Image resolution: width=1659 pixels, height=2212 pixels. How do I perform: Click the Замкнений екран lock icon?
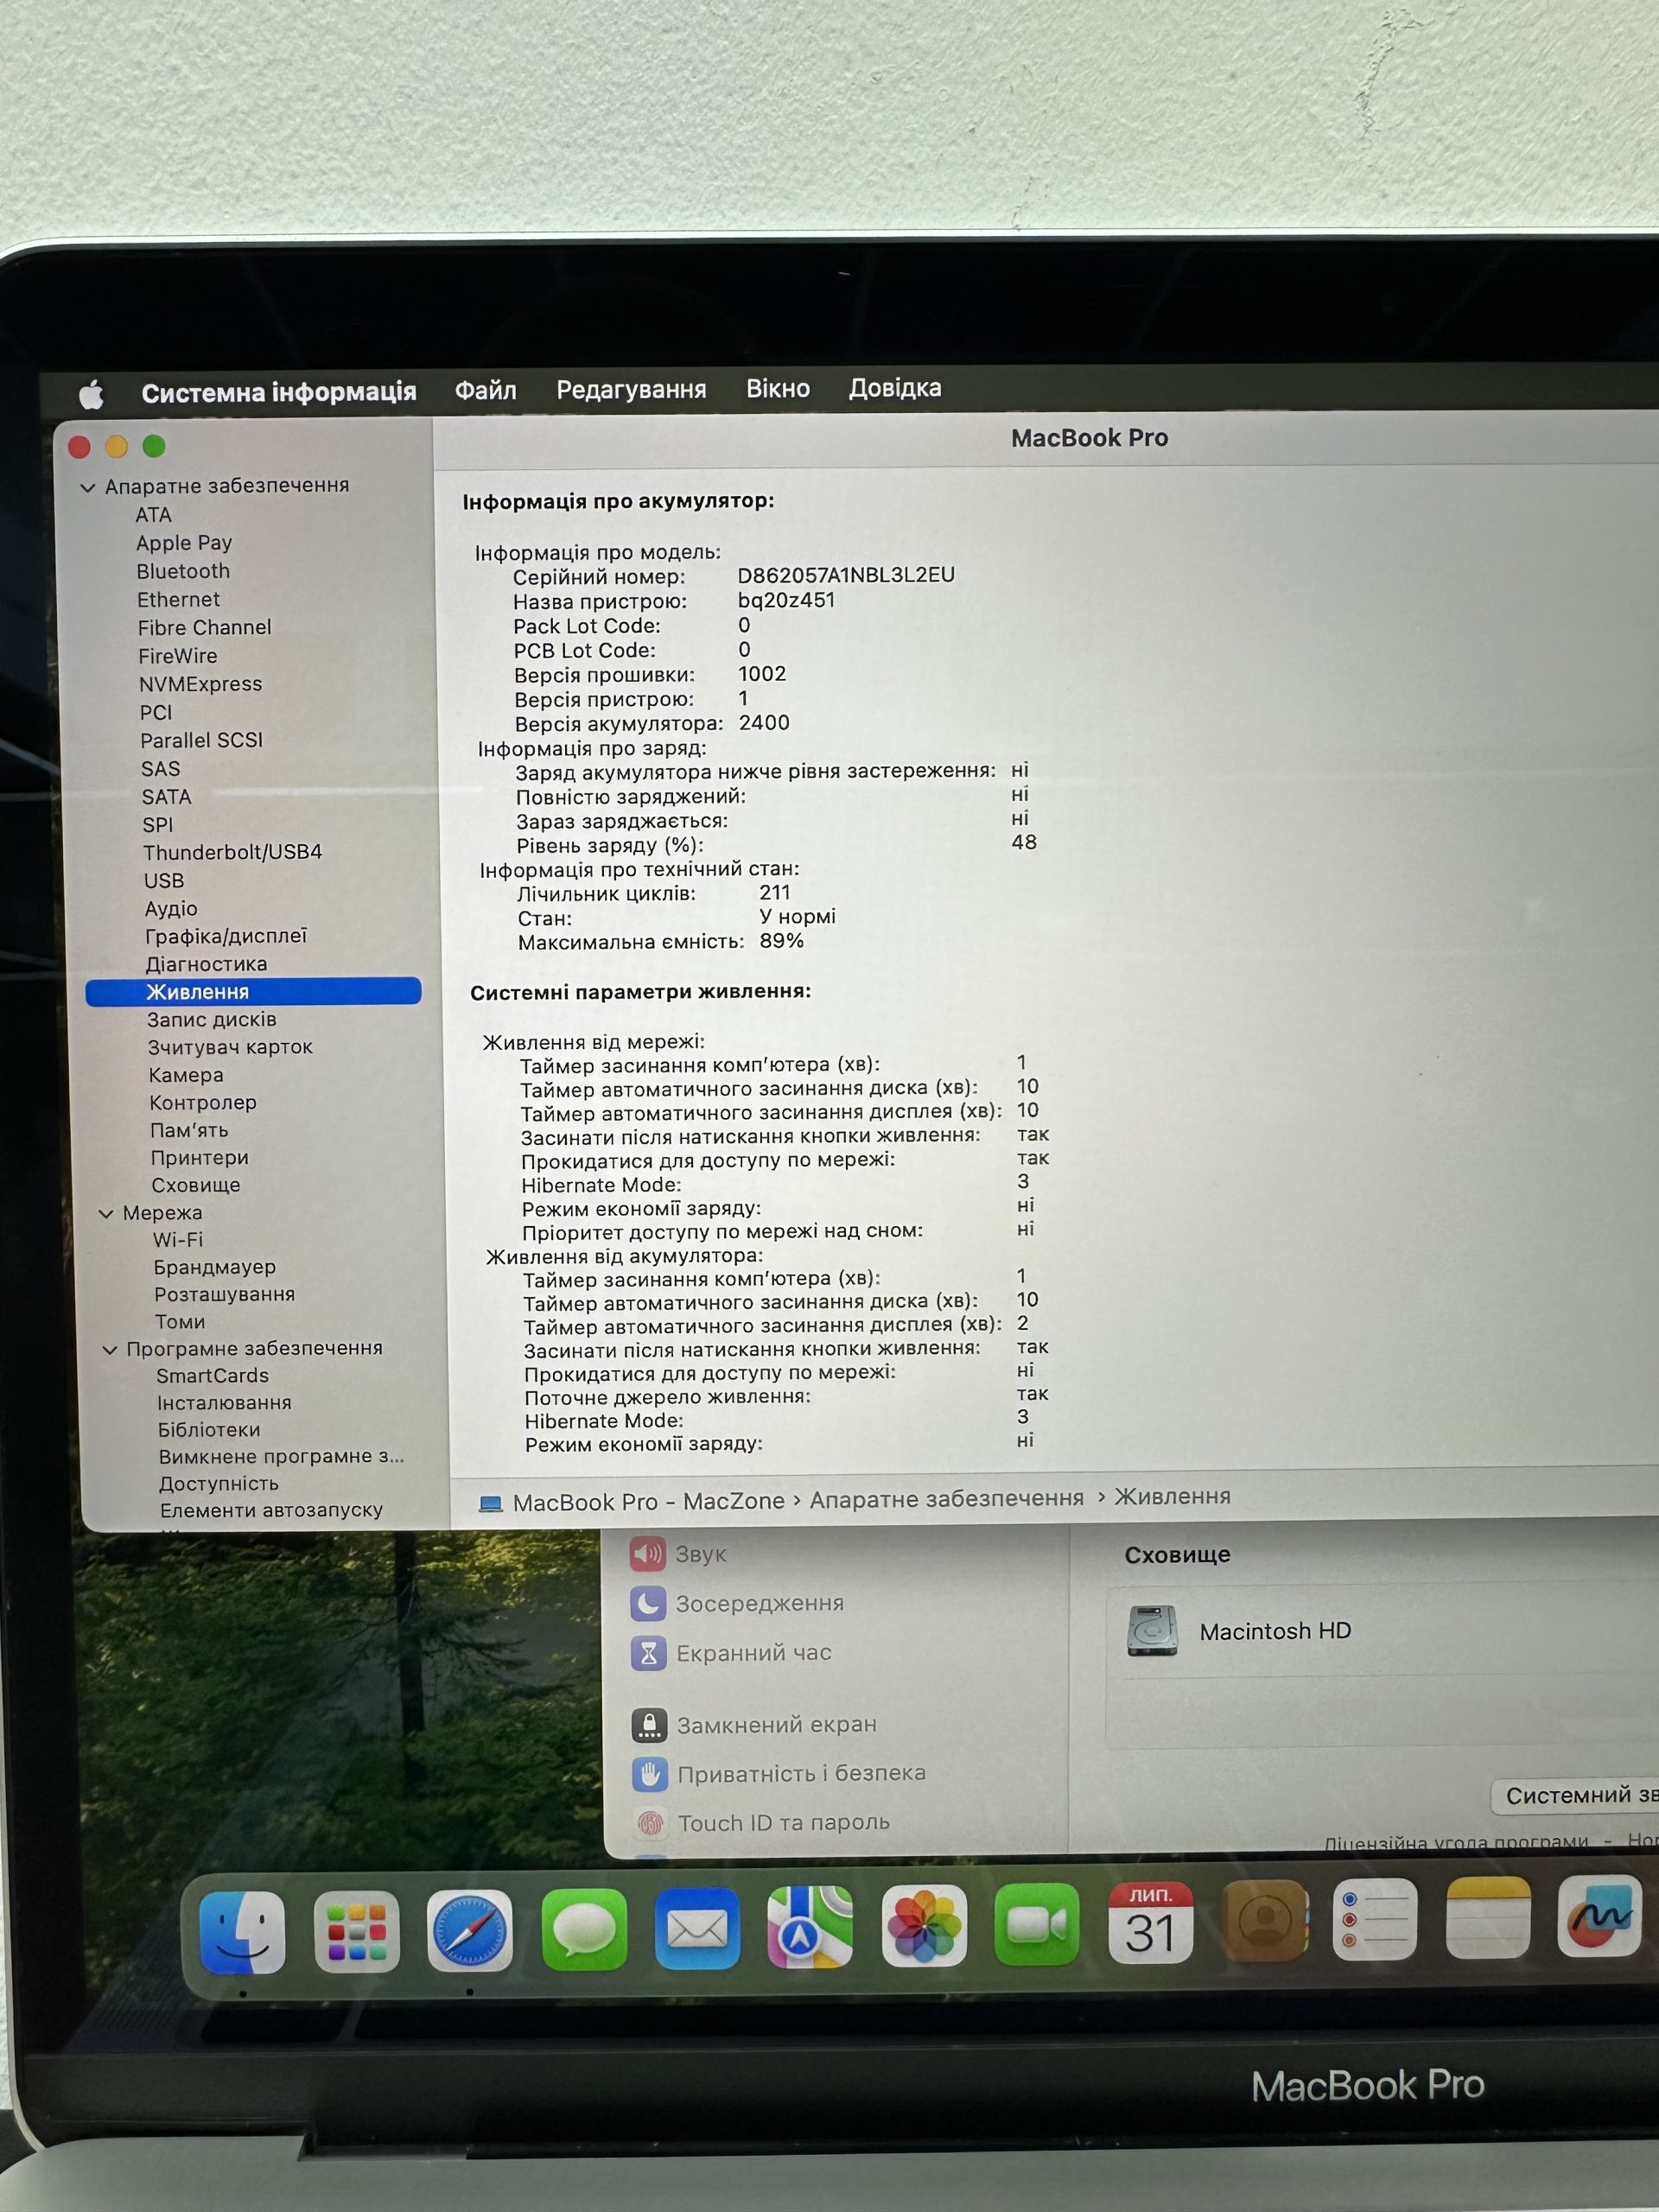[649, 1724]
